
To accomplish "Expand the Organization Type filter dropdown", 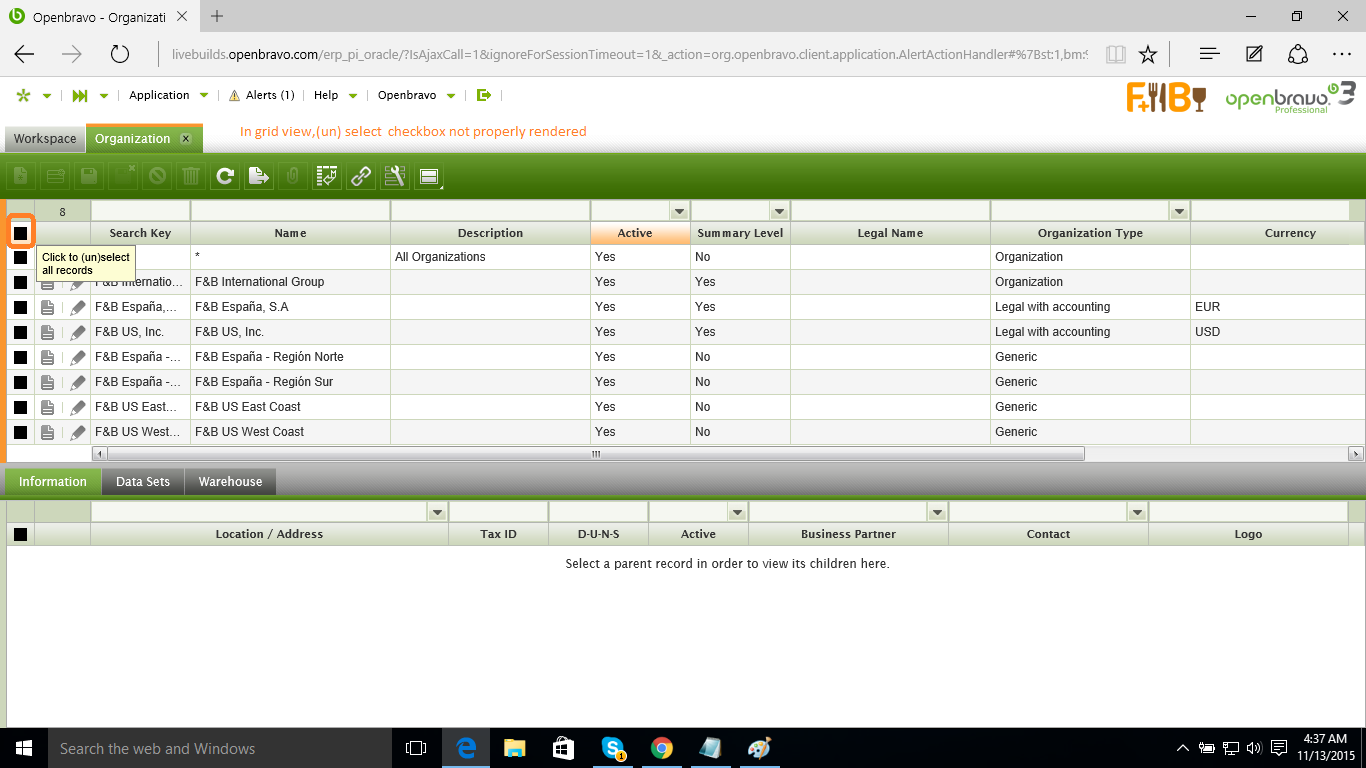I will point(1180,211).
